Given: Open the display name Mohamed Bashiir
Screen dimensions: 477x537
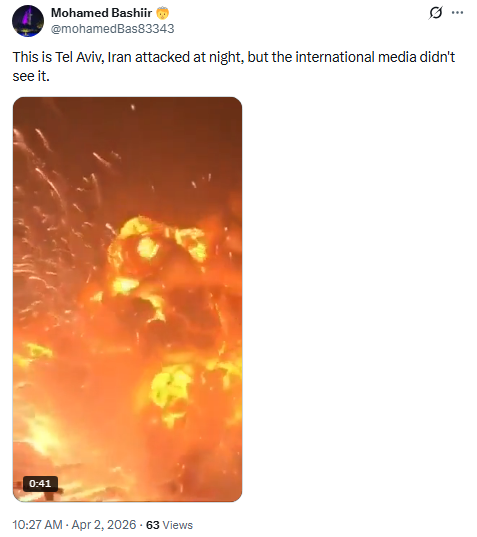Looking at the screenshot, I should point(101,13).
